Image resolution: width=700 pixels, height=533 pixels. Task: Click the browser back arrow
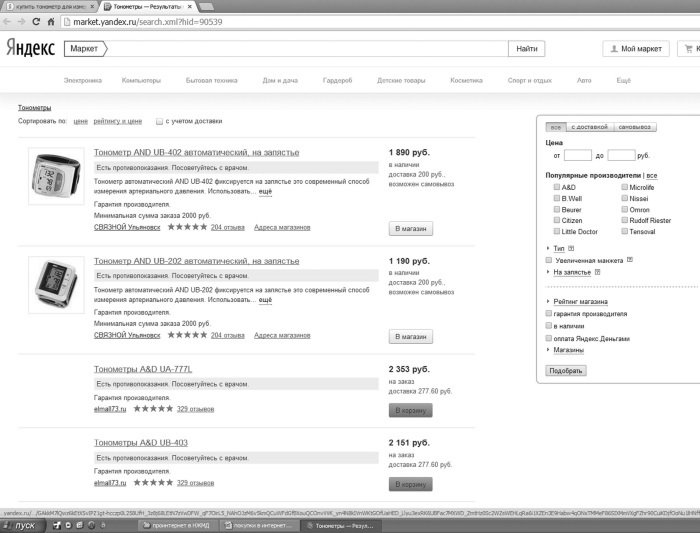7,21
